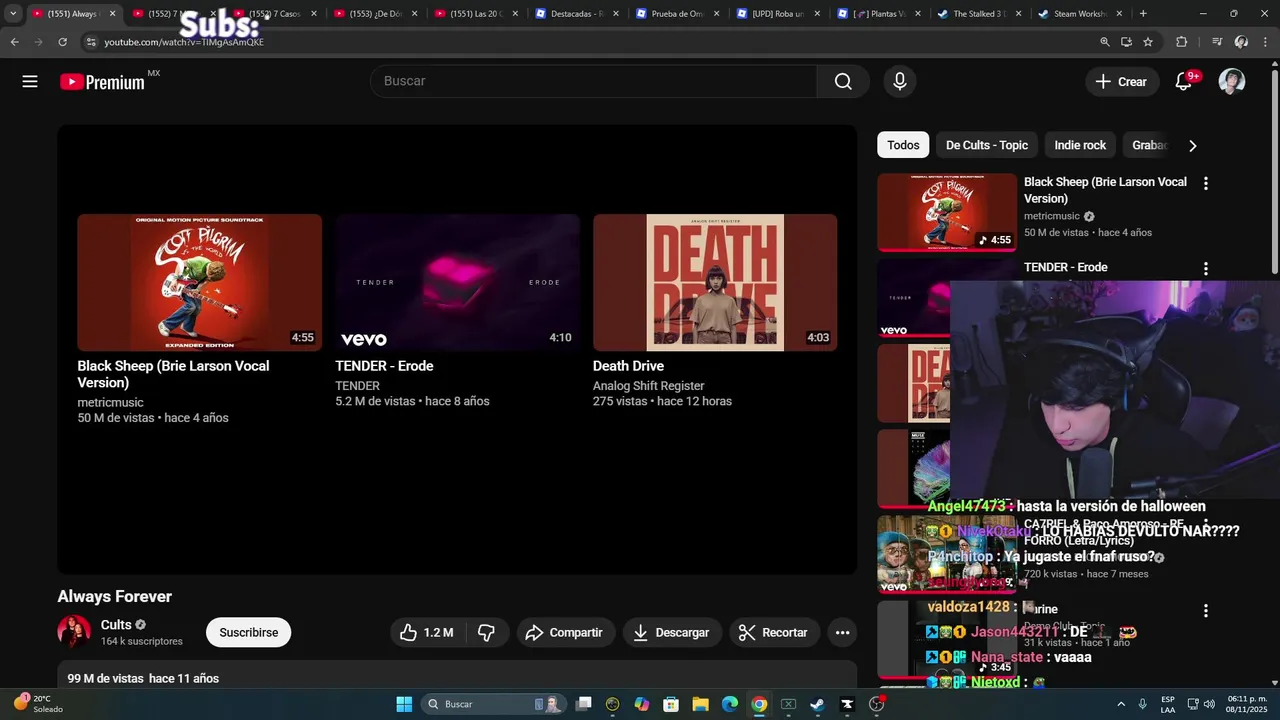1280x720 pixels.
Task: Click the Chrome address bar URL
Action: tap(184, 42)
